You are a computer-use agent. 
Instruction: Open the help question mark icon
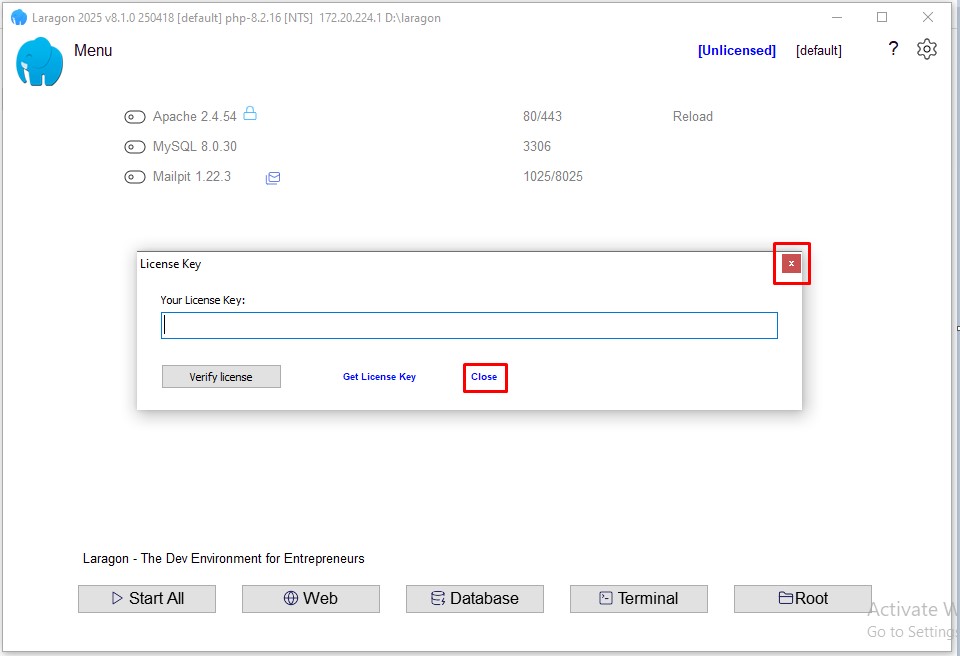pos(893,49)
